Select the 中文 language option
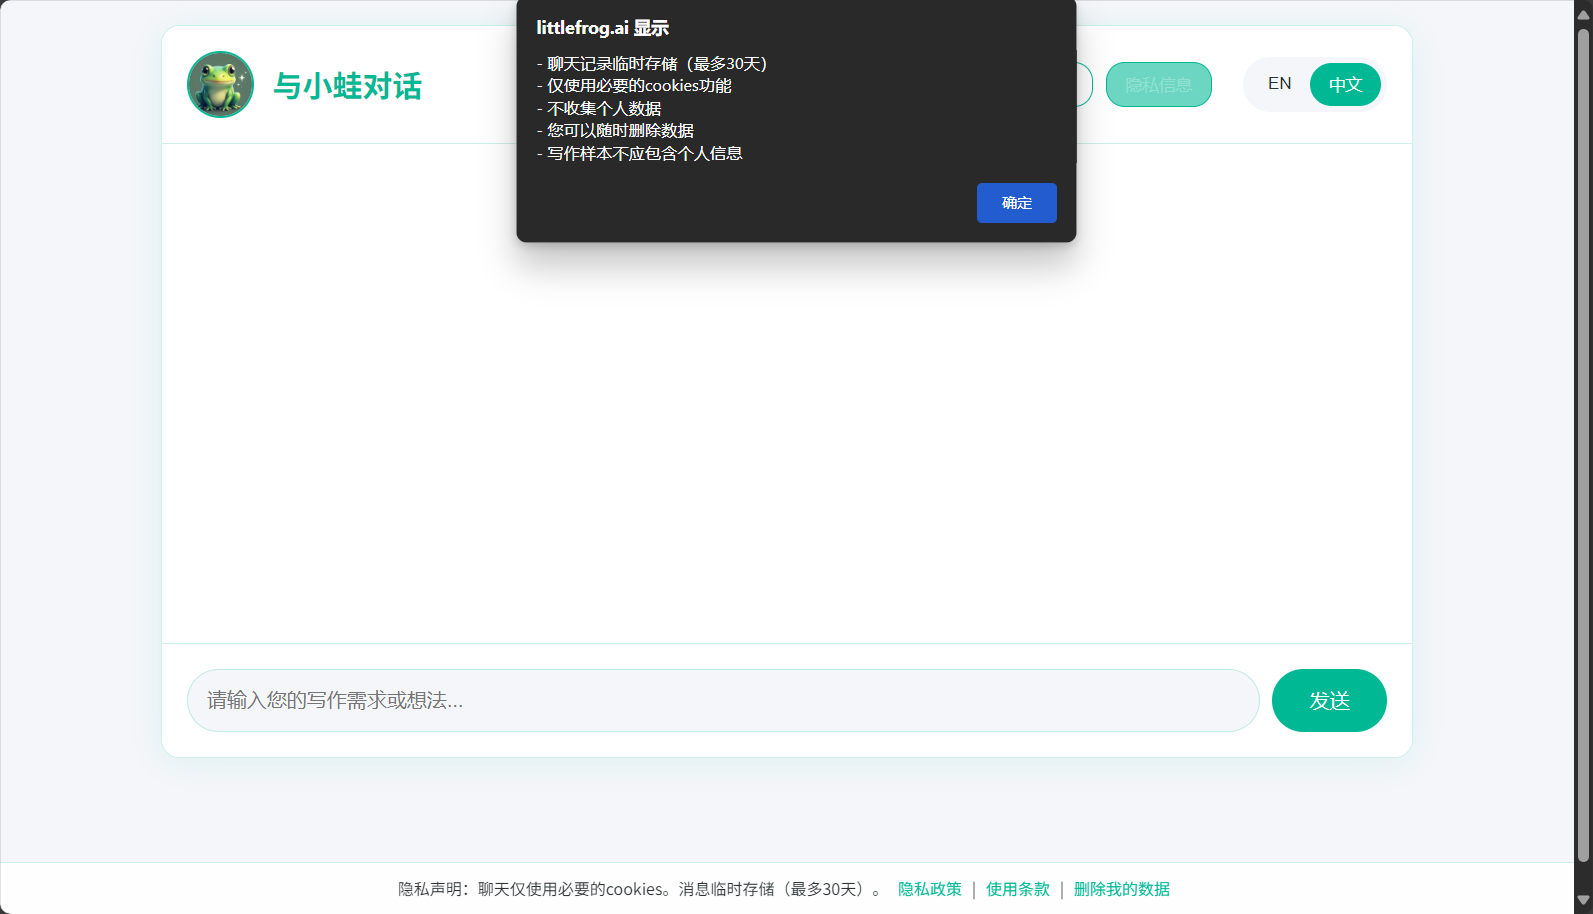Screen dimensions: 1593x914 (1345, 85)
